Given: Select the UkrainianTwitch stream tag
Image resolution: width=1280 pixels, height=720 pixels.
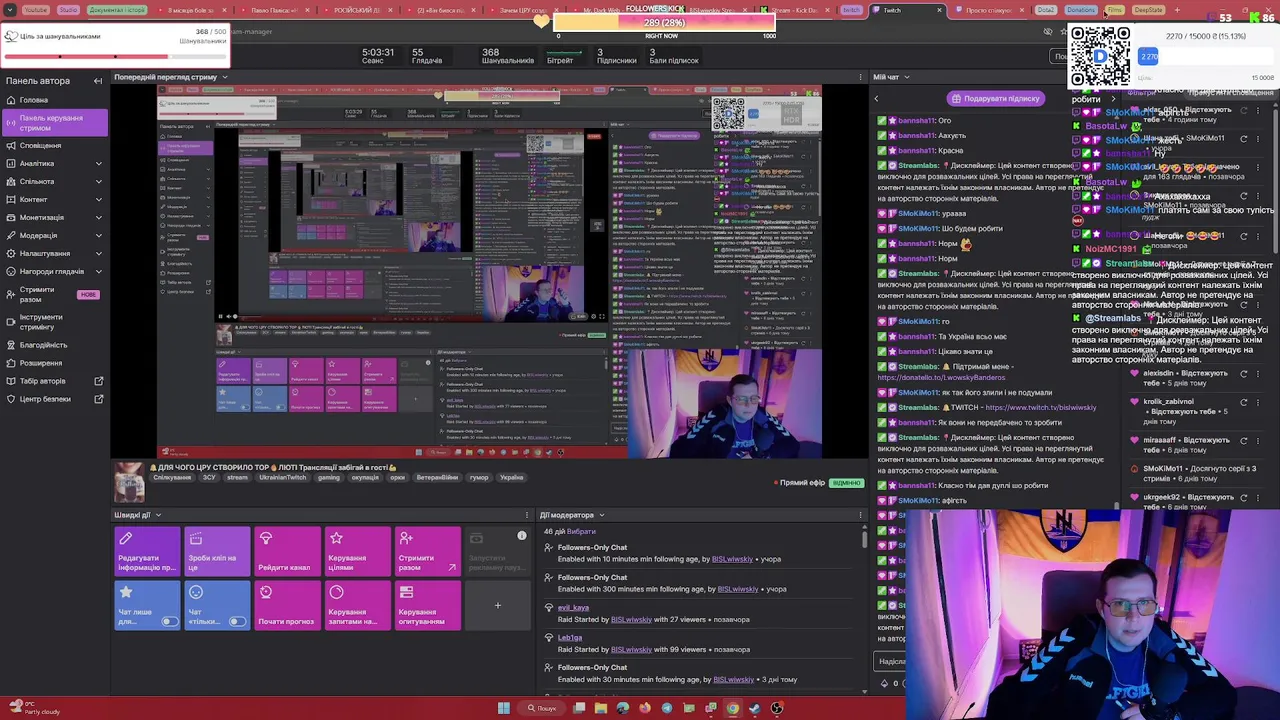Looking at the screenshot, I should click(x=283, y=478).
